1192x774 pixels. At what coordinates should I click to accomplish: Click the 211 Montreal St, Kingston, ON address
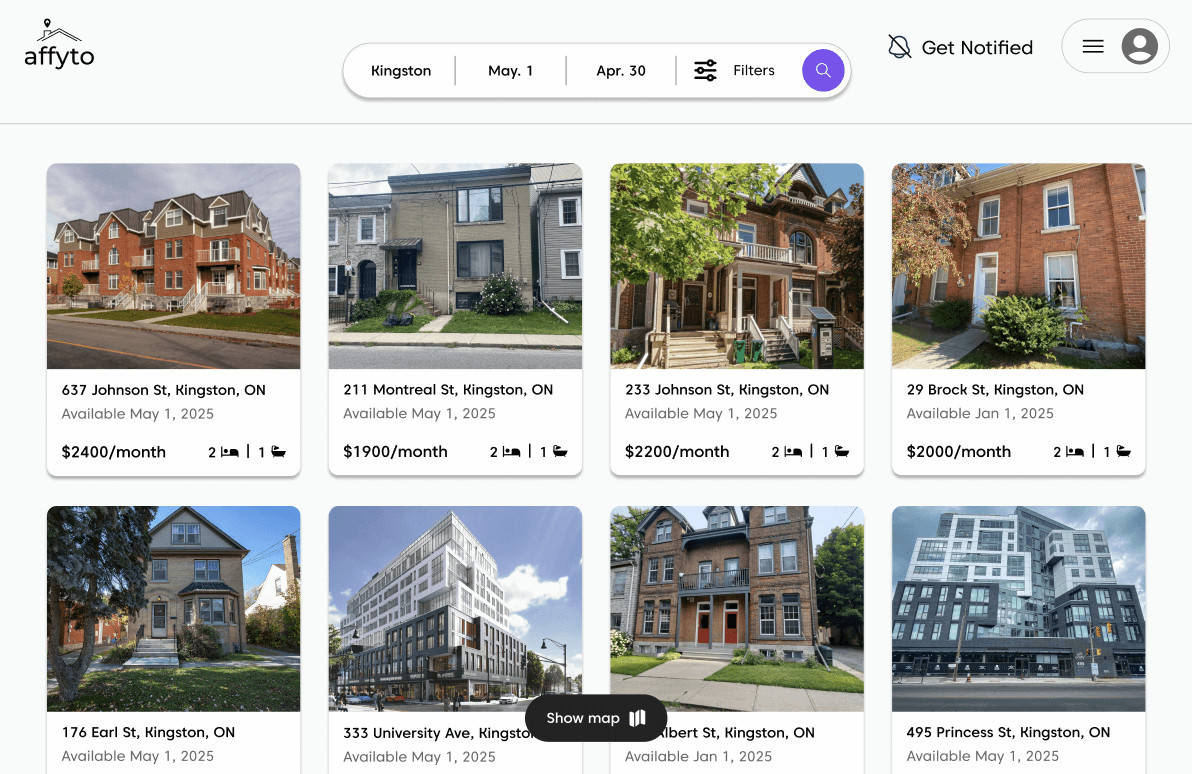pos(448,389)
